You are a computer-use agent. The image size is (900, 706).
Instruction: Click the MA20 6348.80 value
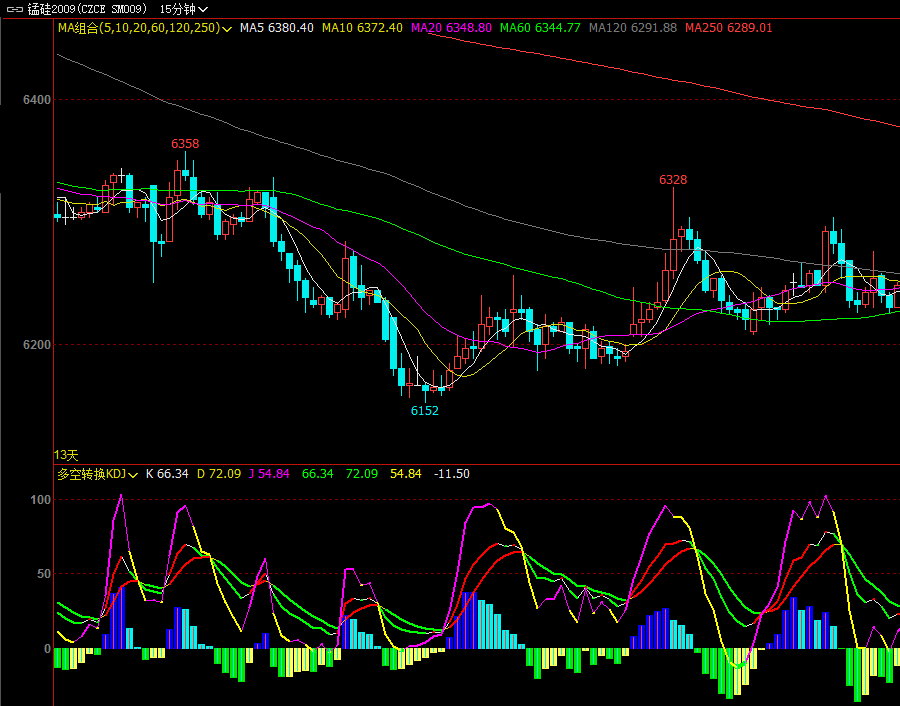(x=451, y=28)
